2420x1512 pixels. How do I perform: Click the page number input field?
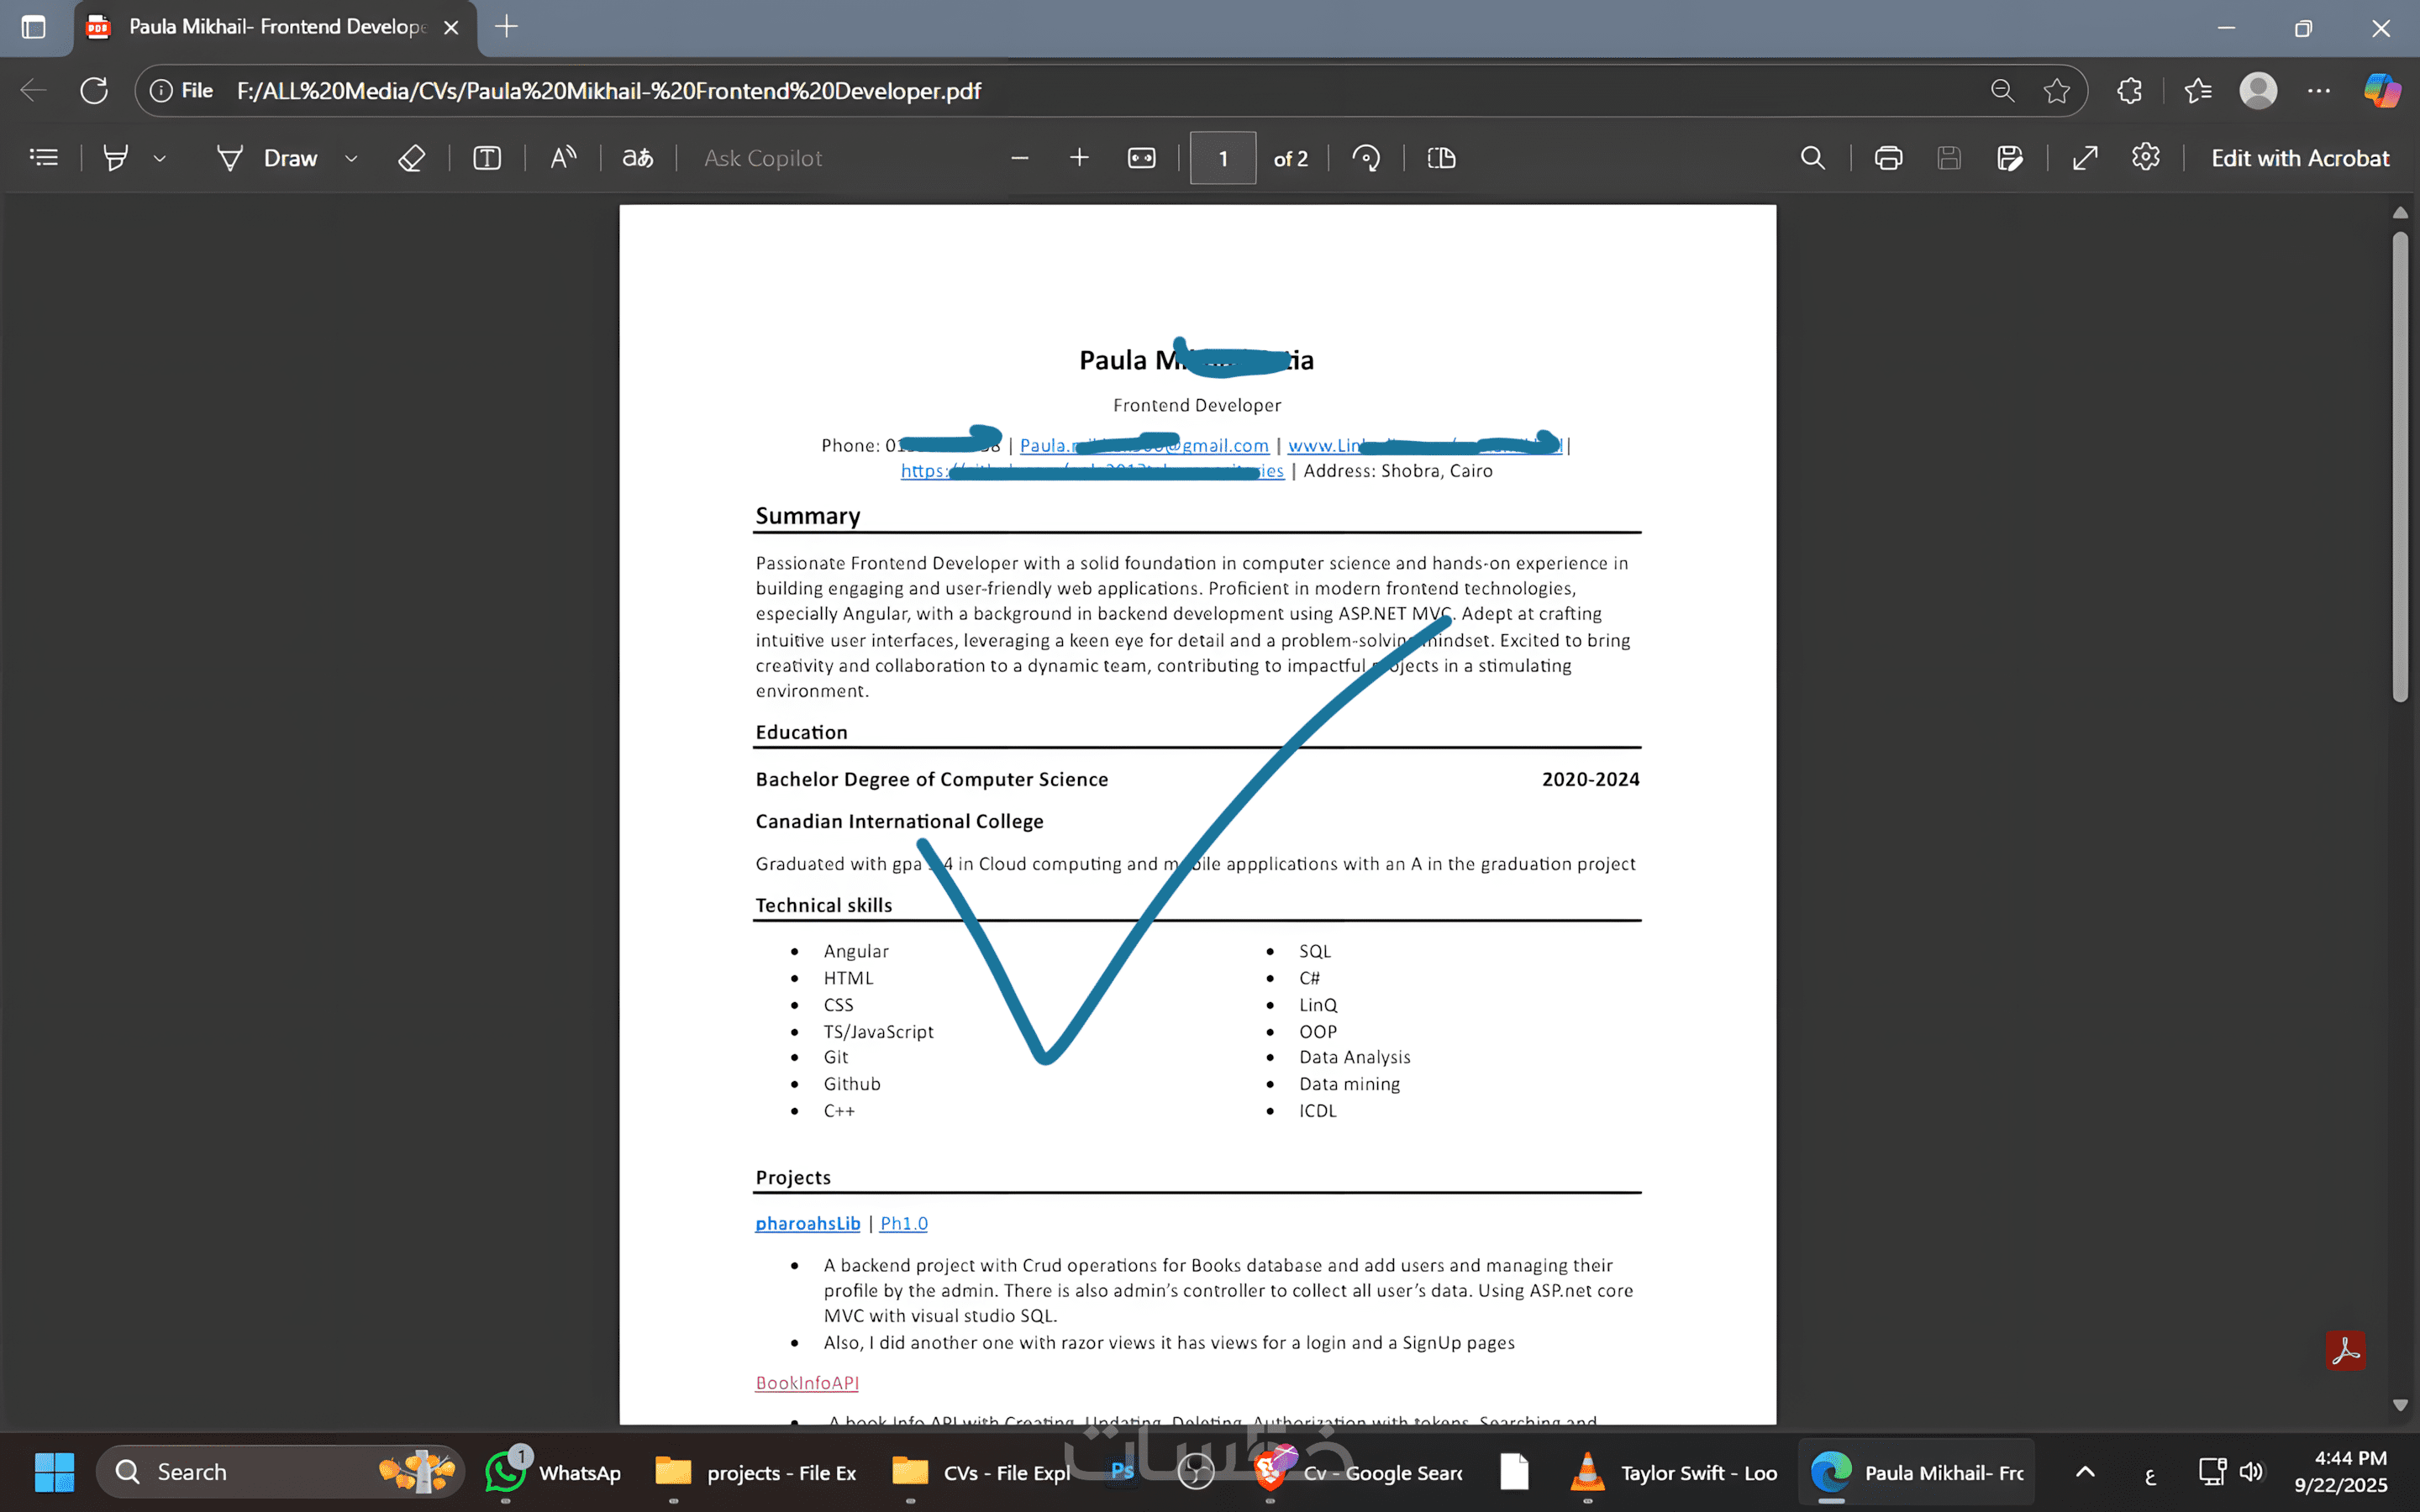click(x=1222, y=158)
